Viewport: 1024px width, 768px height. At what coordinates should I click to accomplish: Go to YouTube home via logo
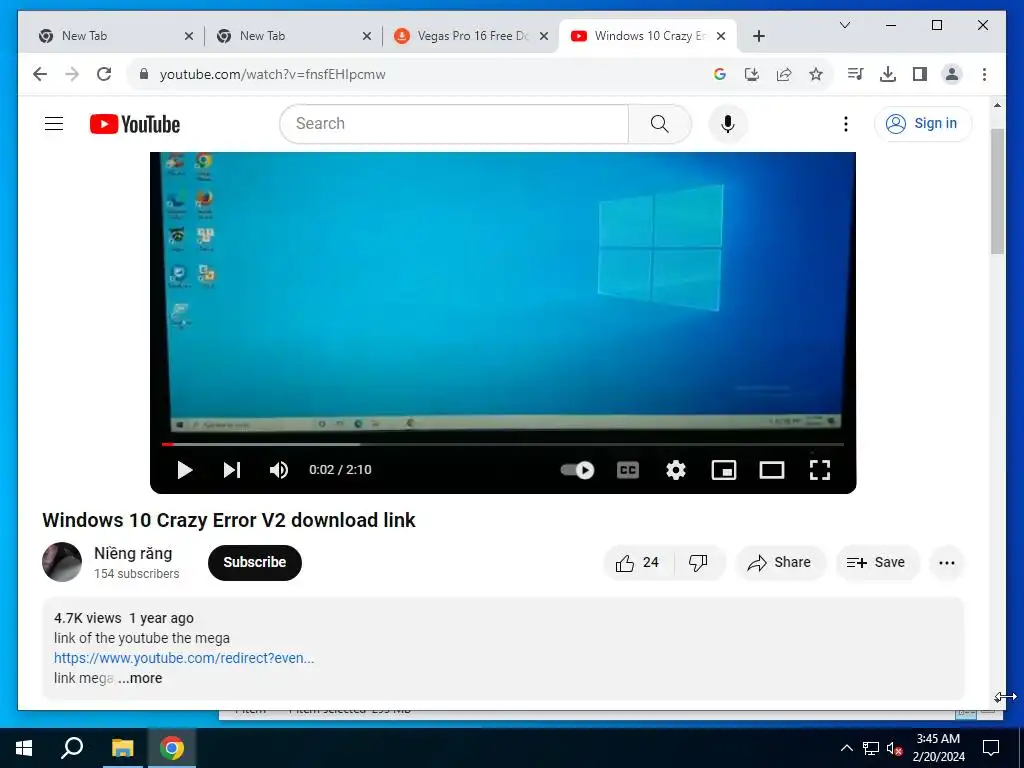click(135, 124)
